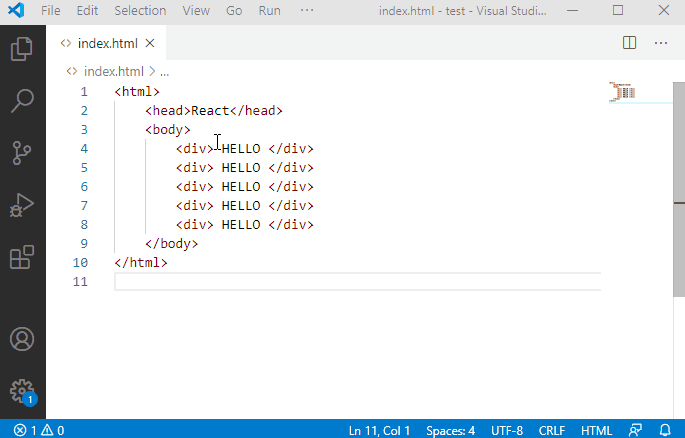Image resolution: width=685 pixels, height=438 pixels.
Task: Select the index.html editor tab
Action: pyautogui.click(x=107, y=43)
